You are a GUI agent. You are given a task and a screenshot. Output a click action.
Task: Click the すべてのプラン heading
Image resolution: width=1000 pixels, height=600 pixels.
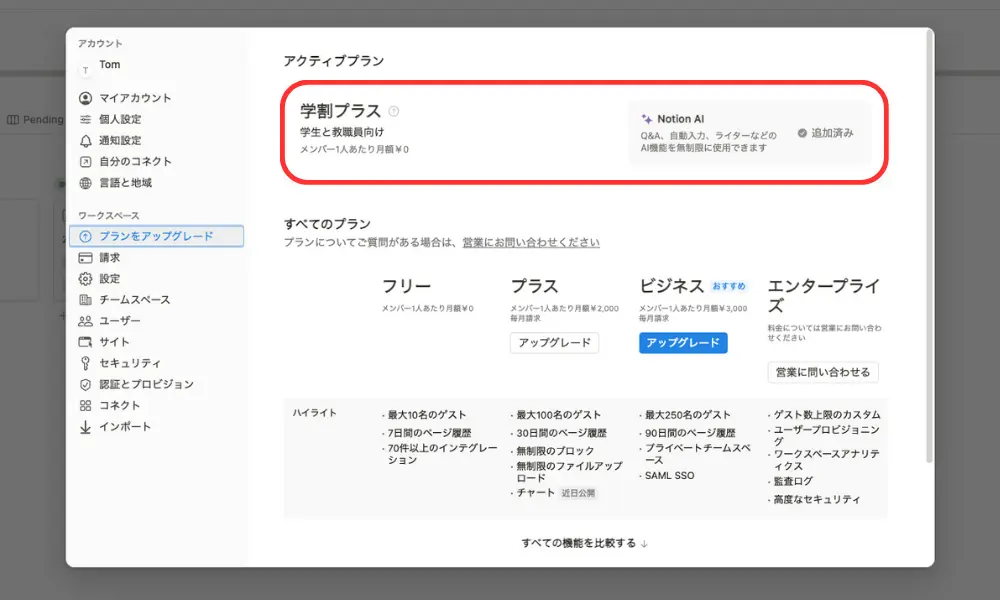(327, 224)
